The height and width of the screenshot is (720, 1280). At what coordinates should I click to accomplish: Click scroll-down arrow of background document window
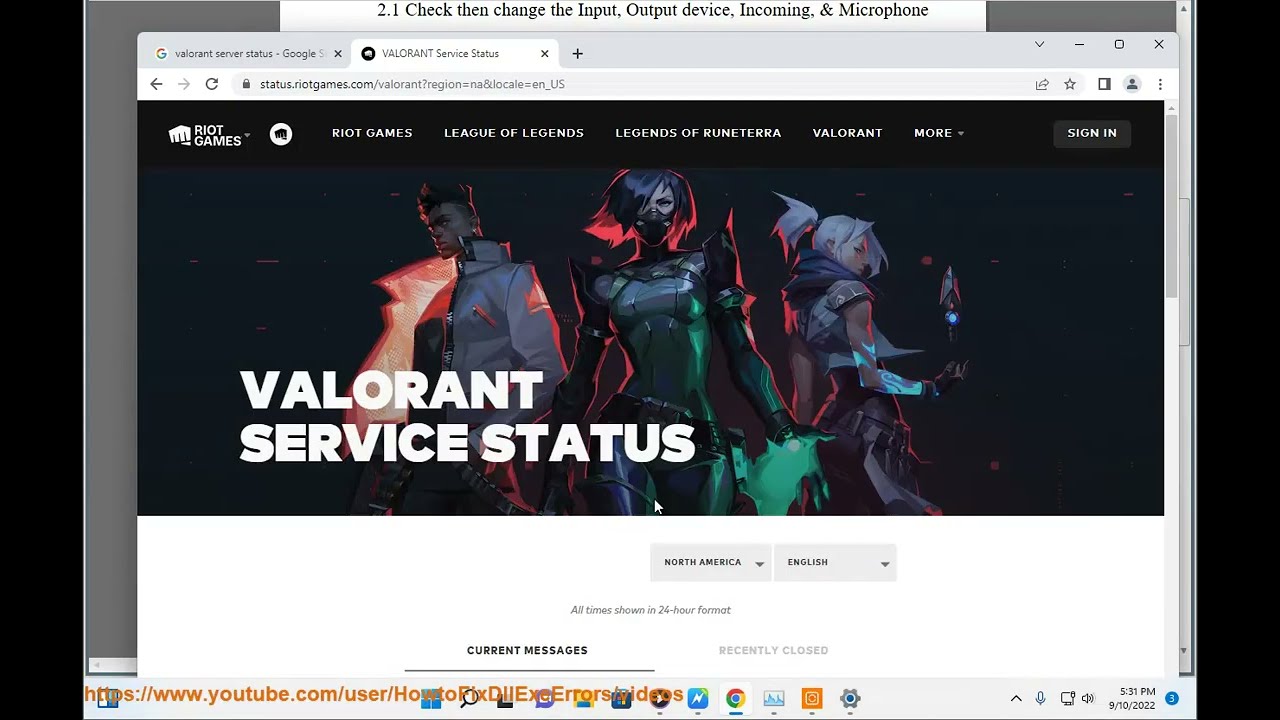click(1184, 651)
